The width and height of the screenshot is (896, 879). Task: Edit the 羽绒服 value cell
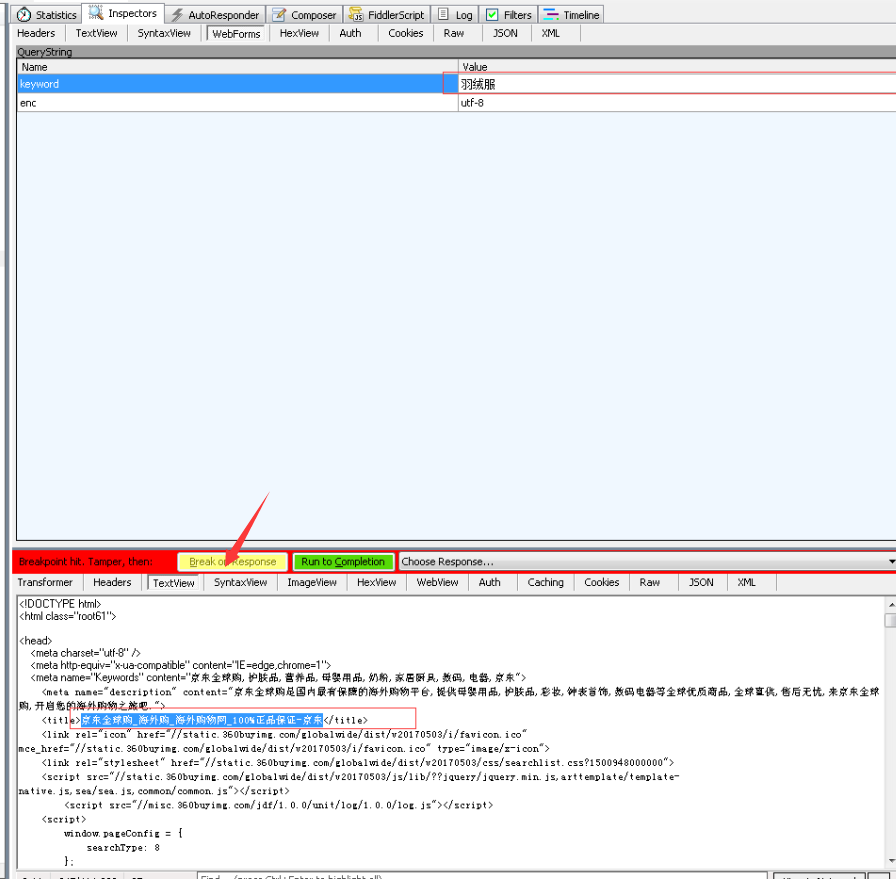click(677, 84)
